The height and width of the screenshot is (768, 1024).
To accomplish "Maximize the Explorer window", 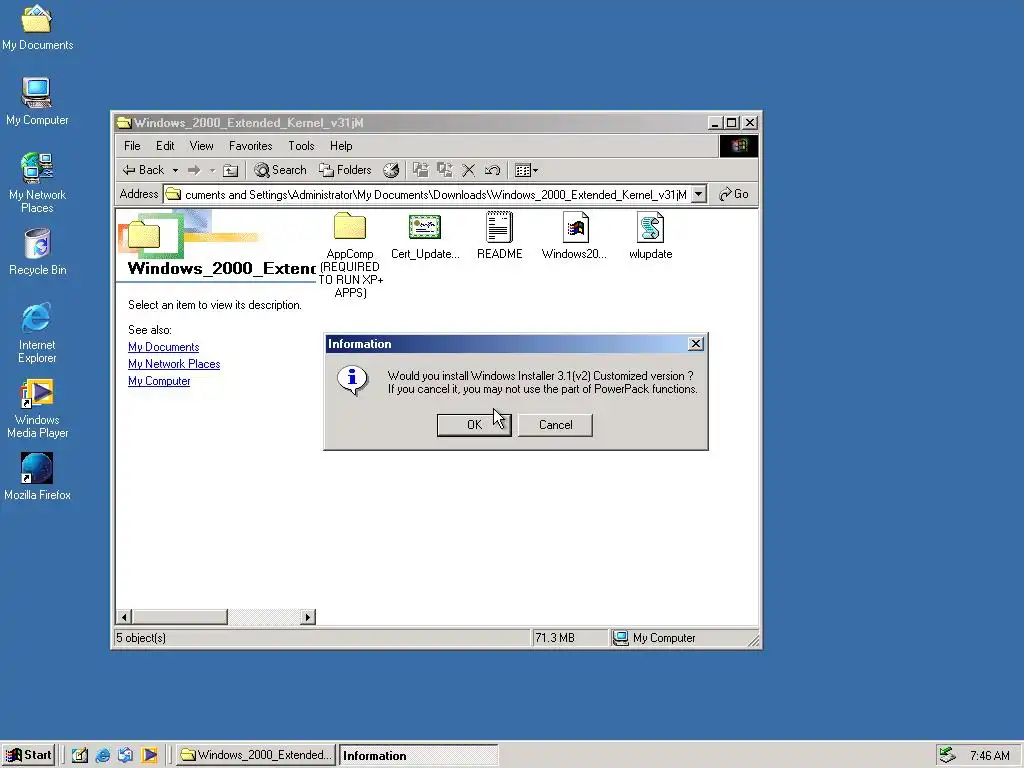I will (x=731, y=123).
